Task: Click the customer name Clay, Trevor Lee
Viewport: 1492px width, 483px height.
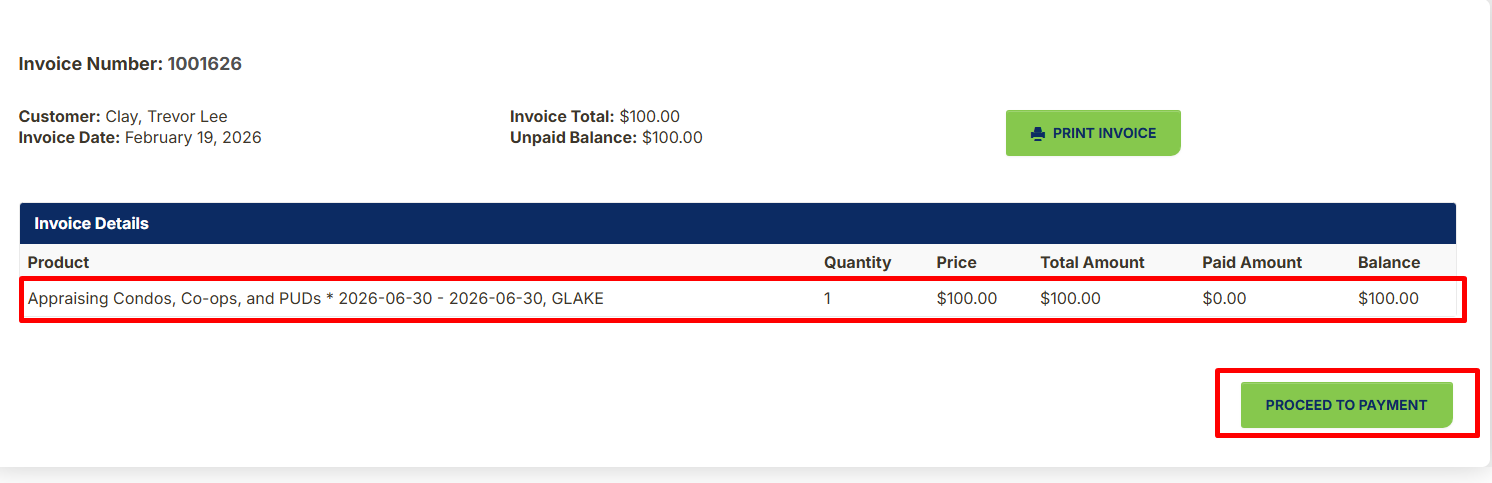Action: coord(166,117)
